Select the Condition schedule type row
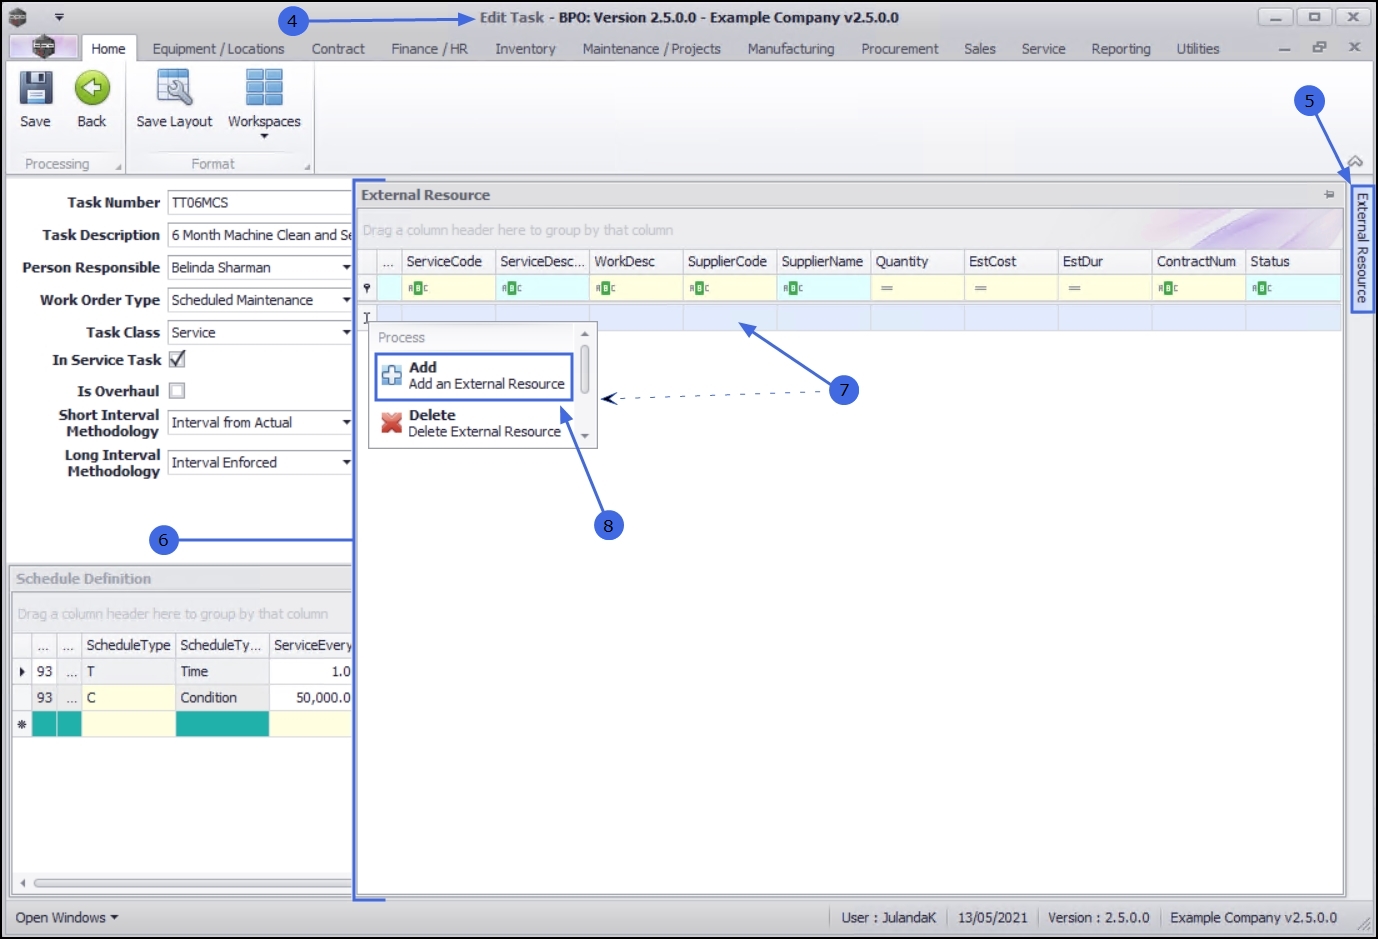Viewport: 1378px width, 939px height. (x=182, y=698)
